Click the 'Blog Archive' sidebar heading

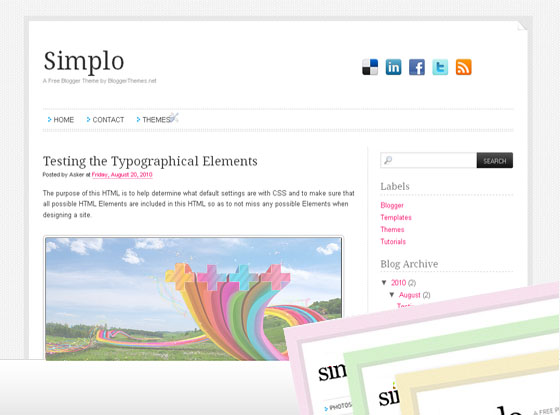point(409,264)
